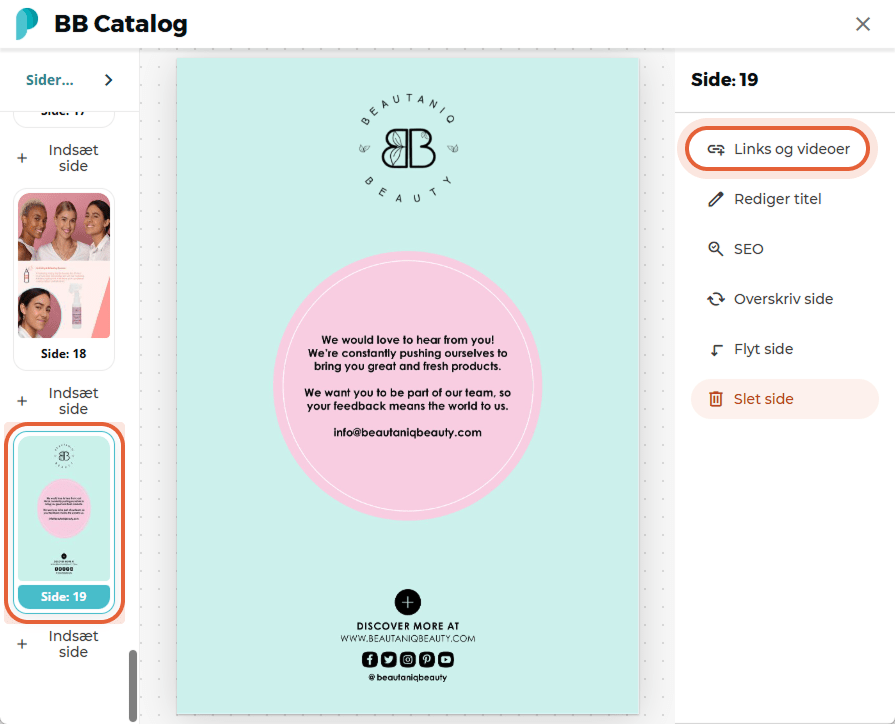Click the SEO magnifier icon
Viewport: 895px width, 724px height.
(716, 249)
